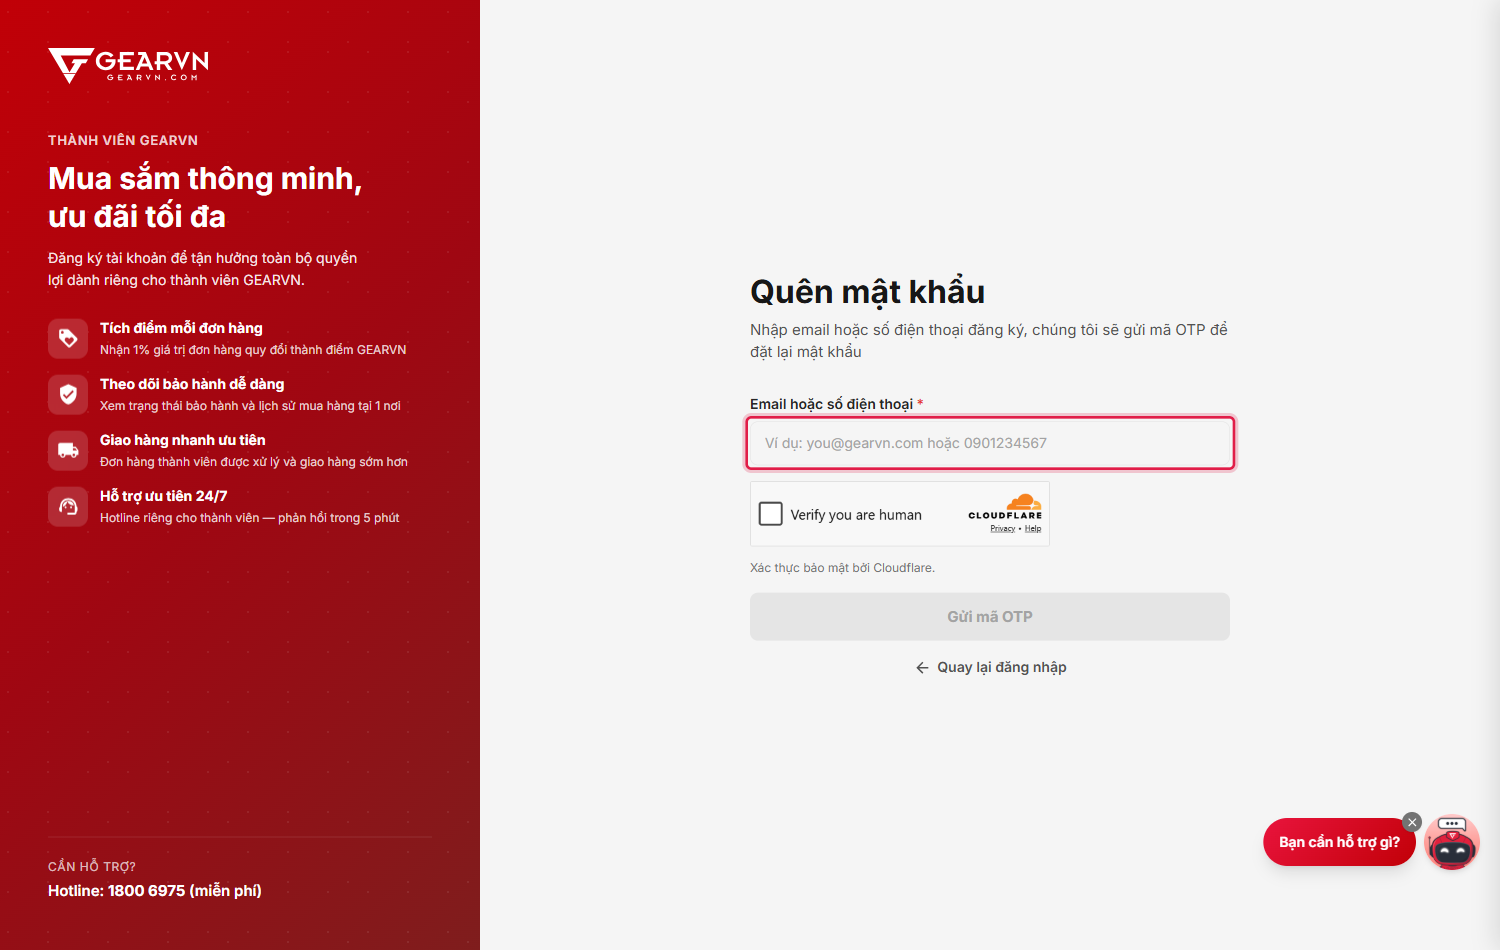1500x950 pixels.
Task: Click the warranty shield icon
Action: [68, 394]
